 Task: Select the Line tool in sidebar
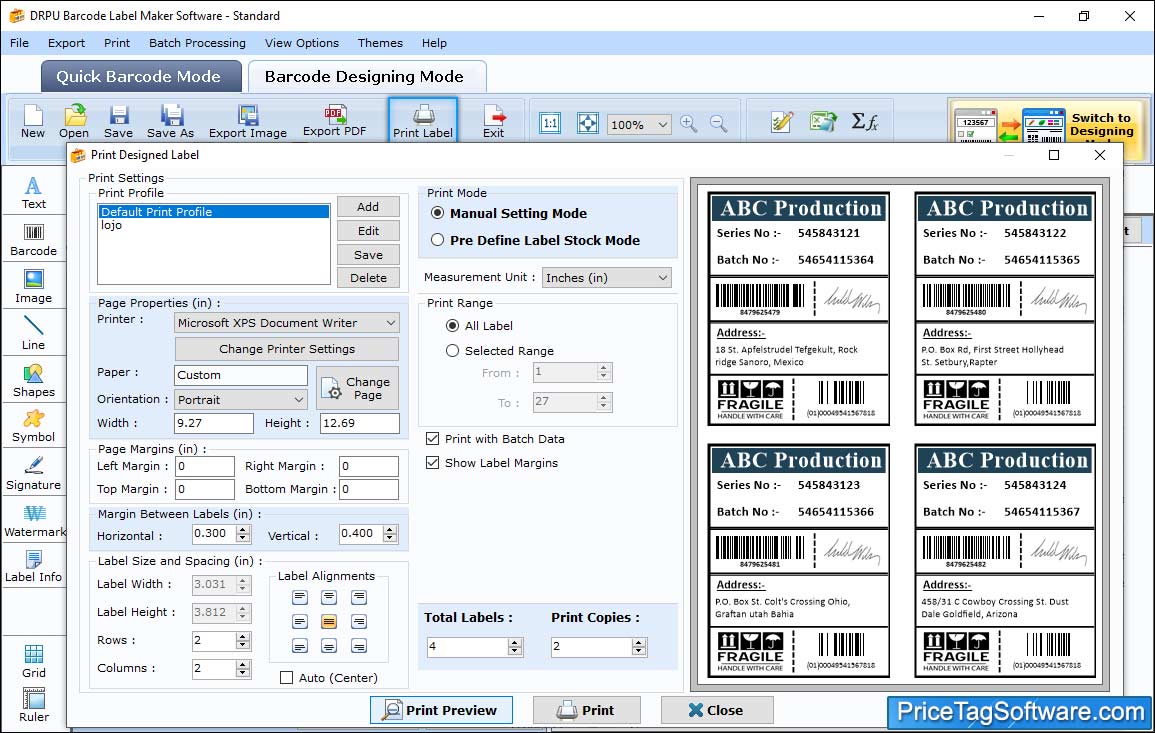(x=33, y=334)
